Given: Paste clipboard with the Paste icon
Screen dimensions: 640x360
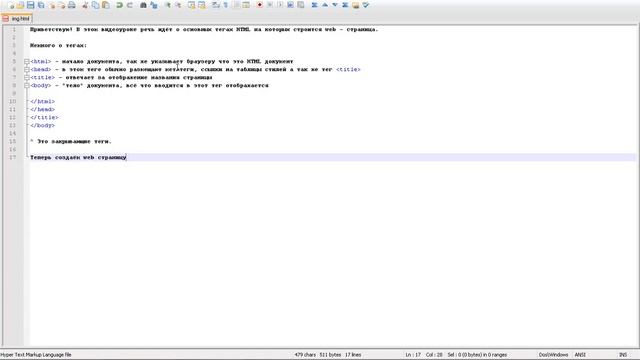Looking at the screenshot, I should tap(106, 5).
